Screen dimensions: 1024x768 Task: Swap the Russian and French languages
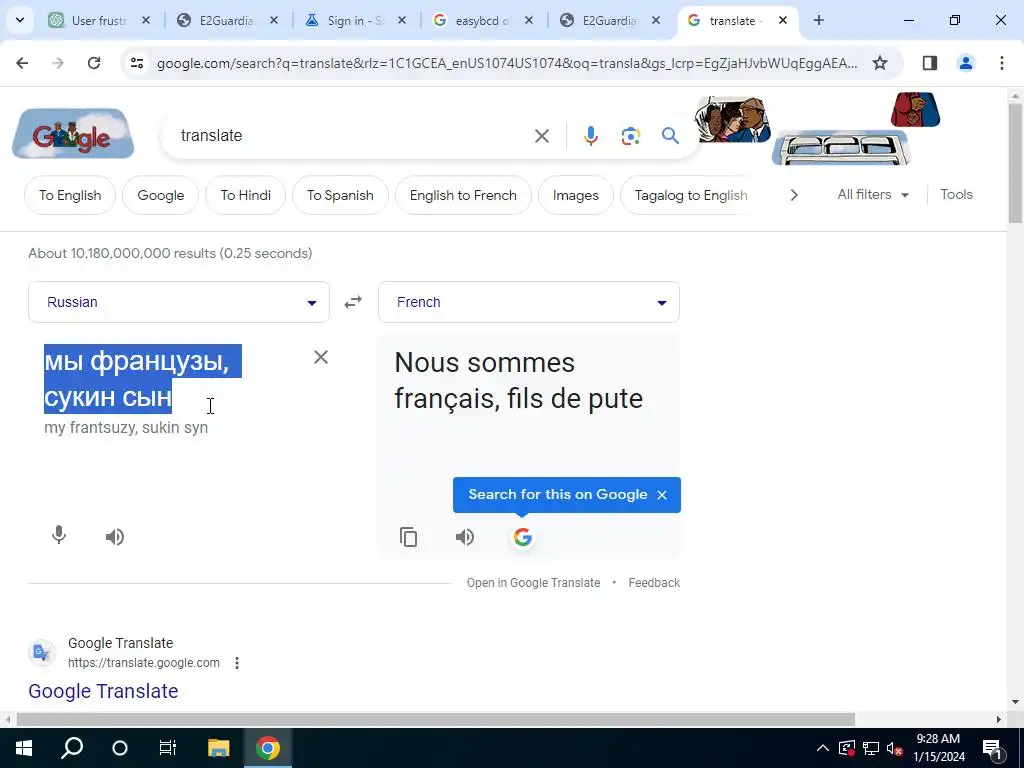tap(353, 302)
